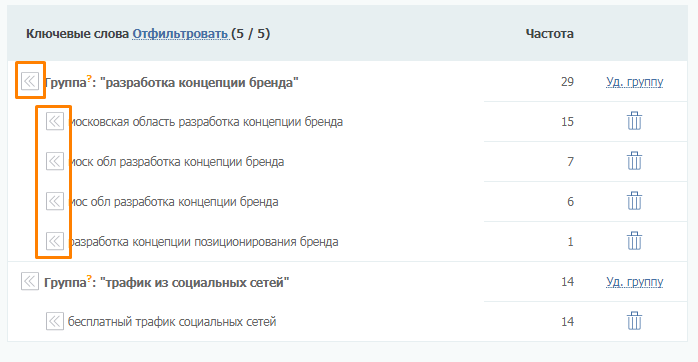Delete keyword with frequency 15 via trash icon
Image resolution: width=698 pixels, height=362 pixels.
(634, 121)
